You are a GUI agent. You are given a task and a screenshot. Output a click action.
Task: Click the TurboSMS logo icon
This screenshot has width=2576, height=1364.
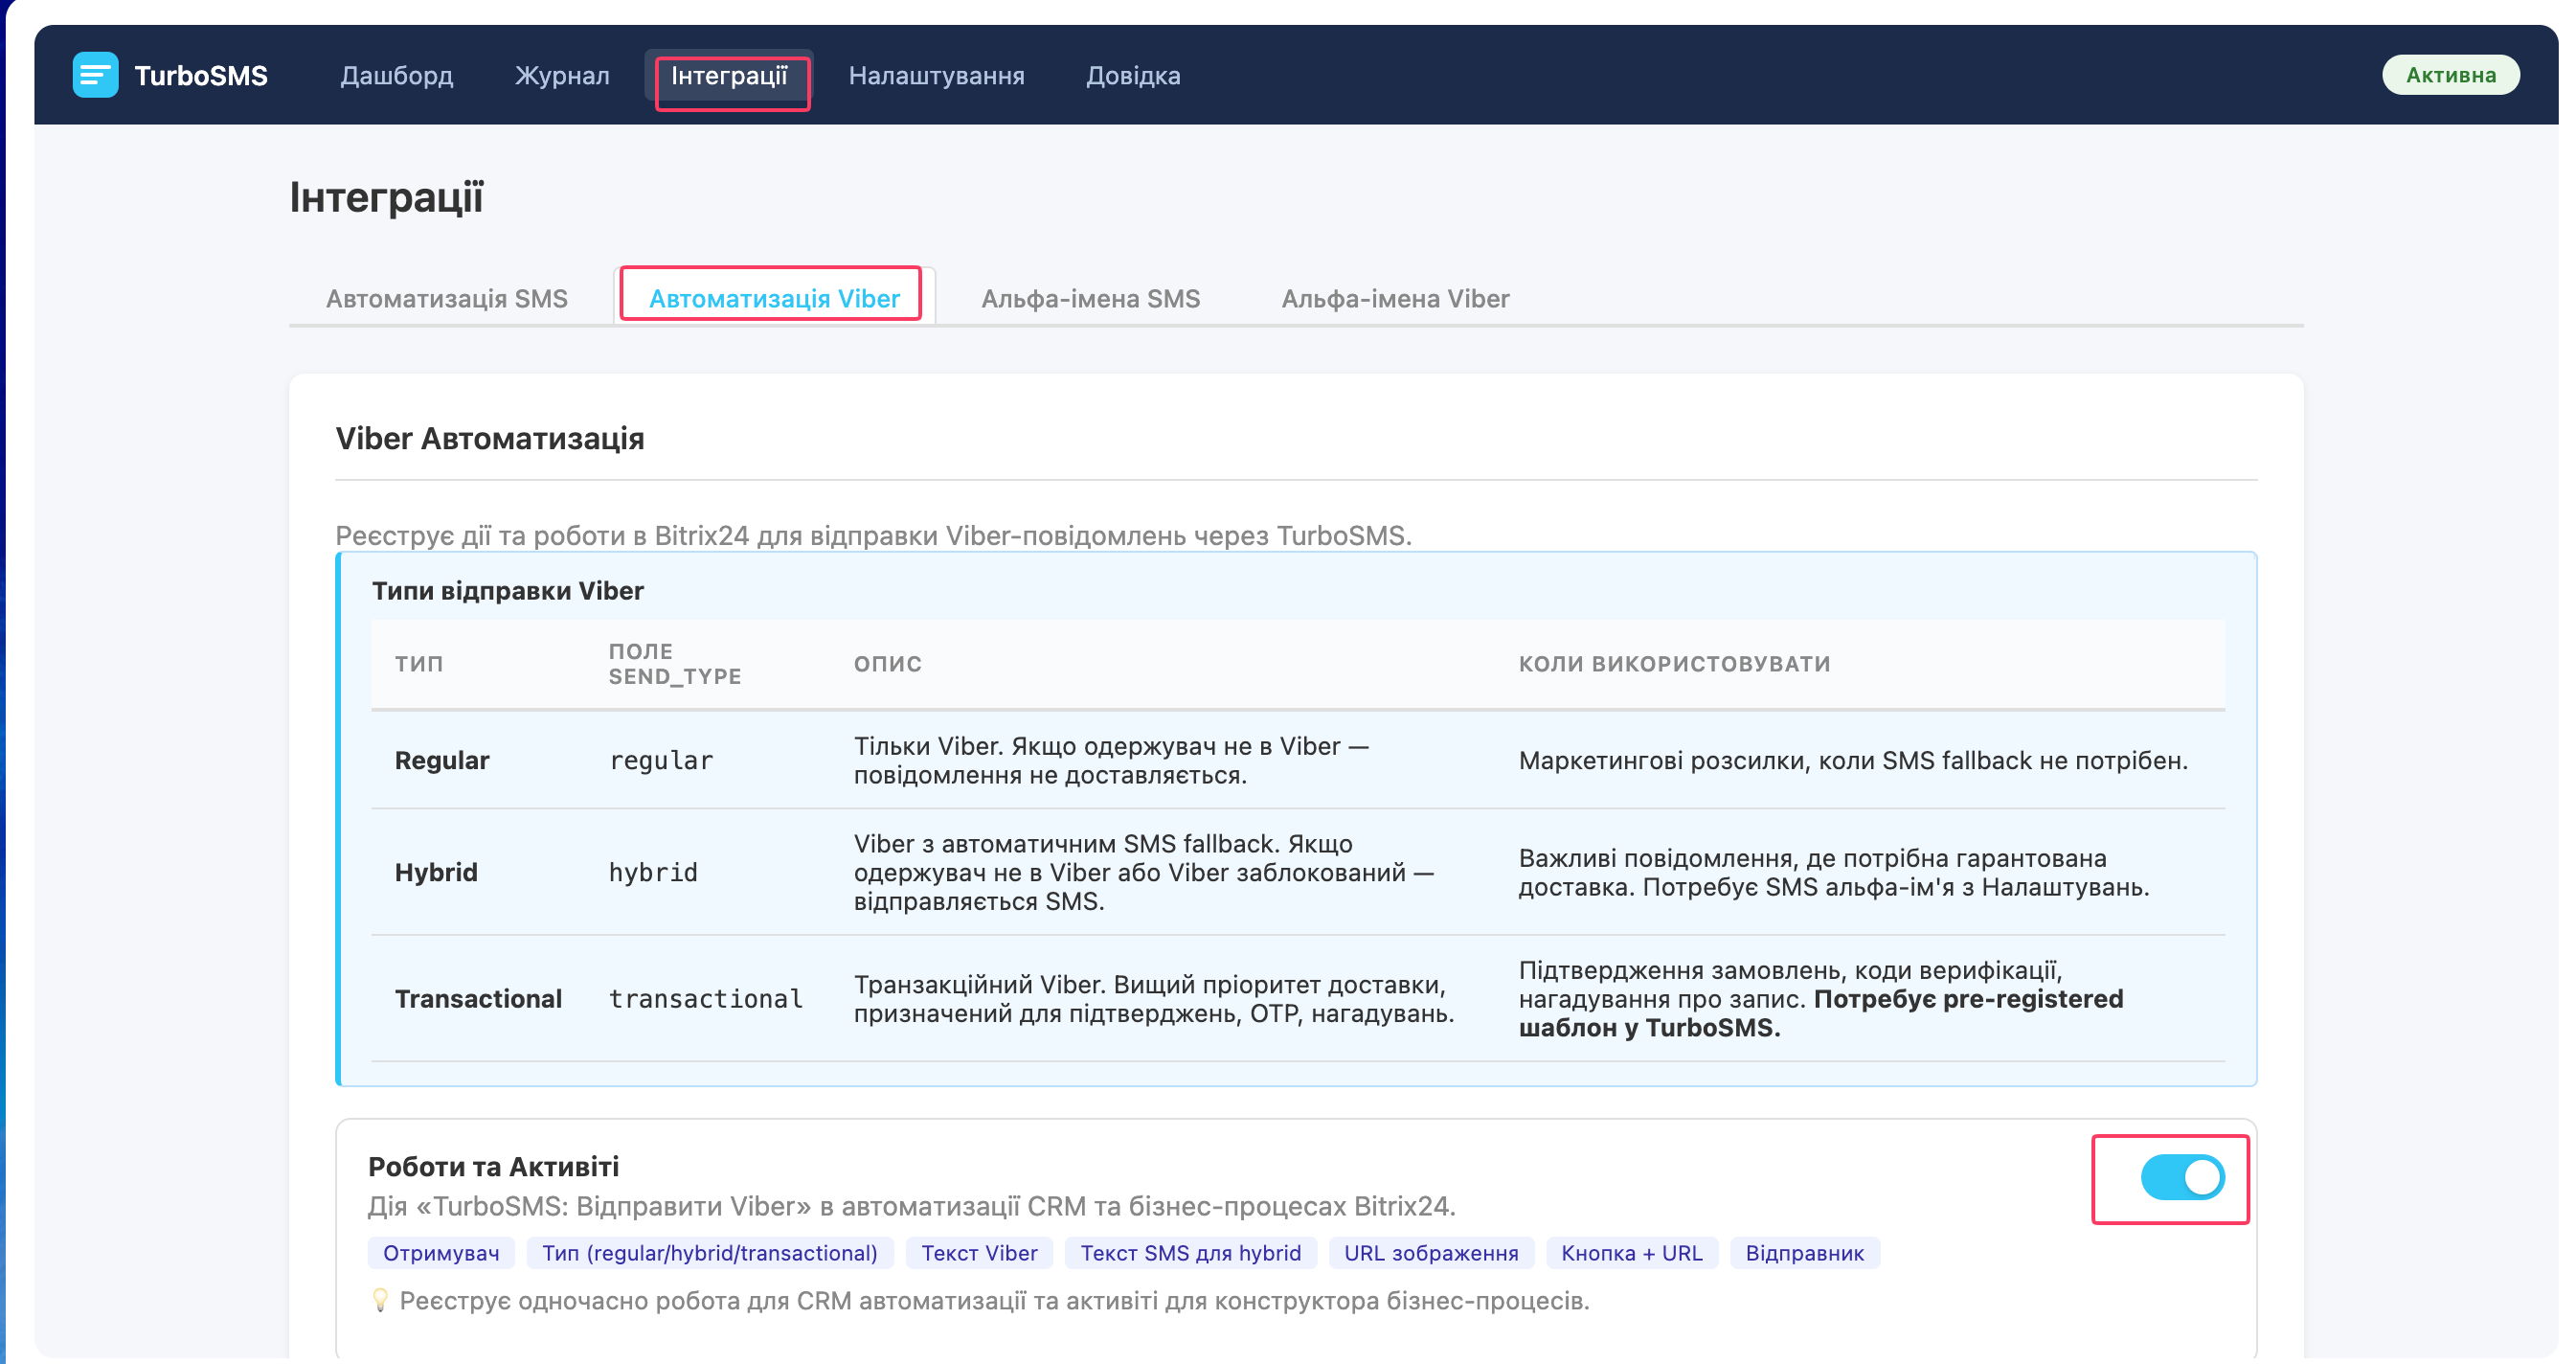point(95,75)
